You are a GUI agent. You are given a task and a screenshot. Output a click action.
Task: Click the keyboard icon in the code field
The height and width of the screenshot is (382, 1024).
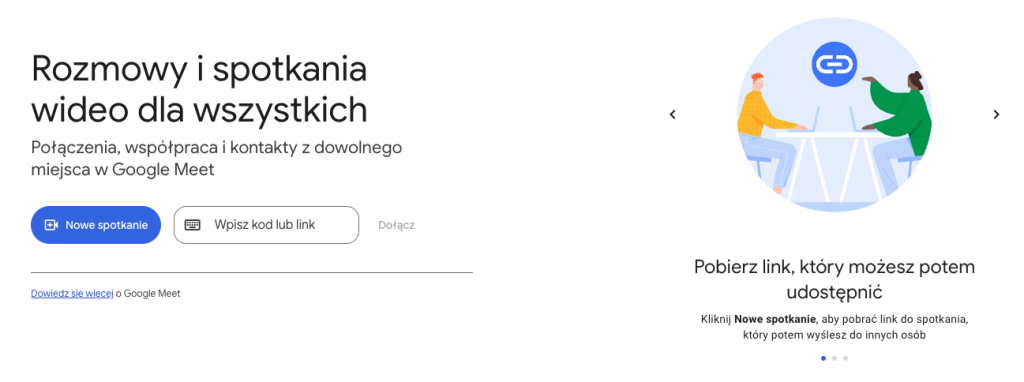[x=192, y=225]
